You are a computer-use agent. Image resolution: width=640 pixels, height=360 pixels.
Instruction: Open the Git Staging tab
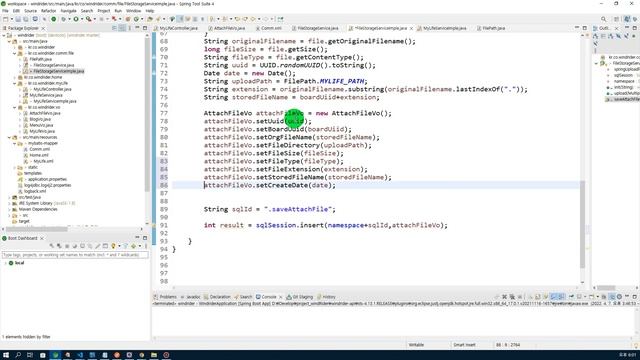coord(300,297)
